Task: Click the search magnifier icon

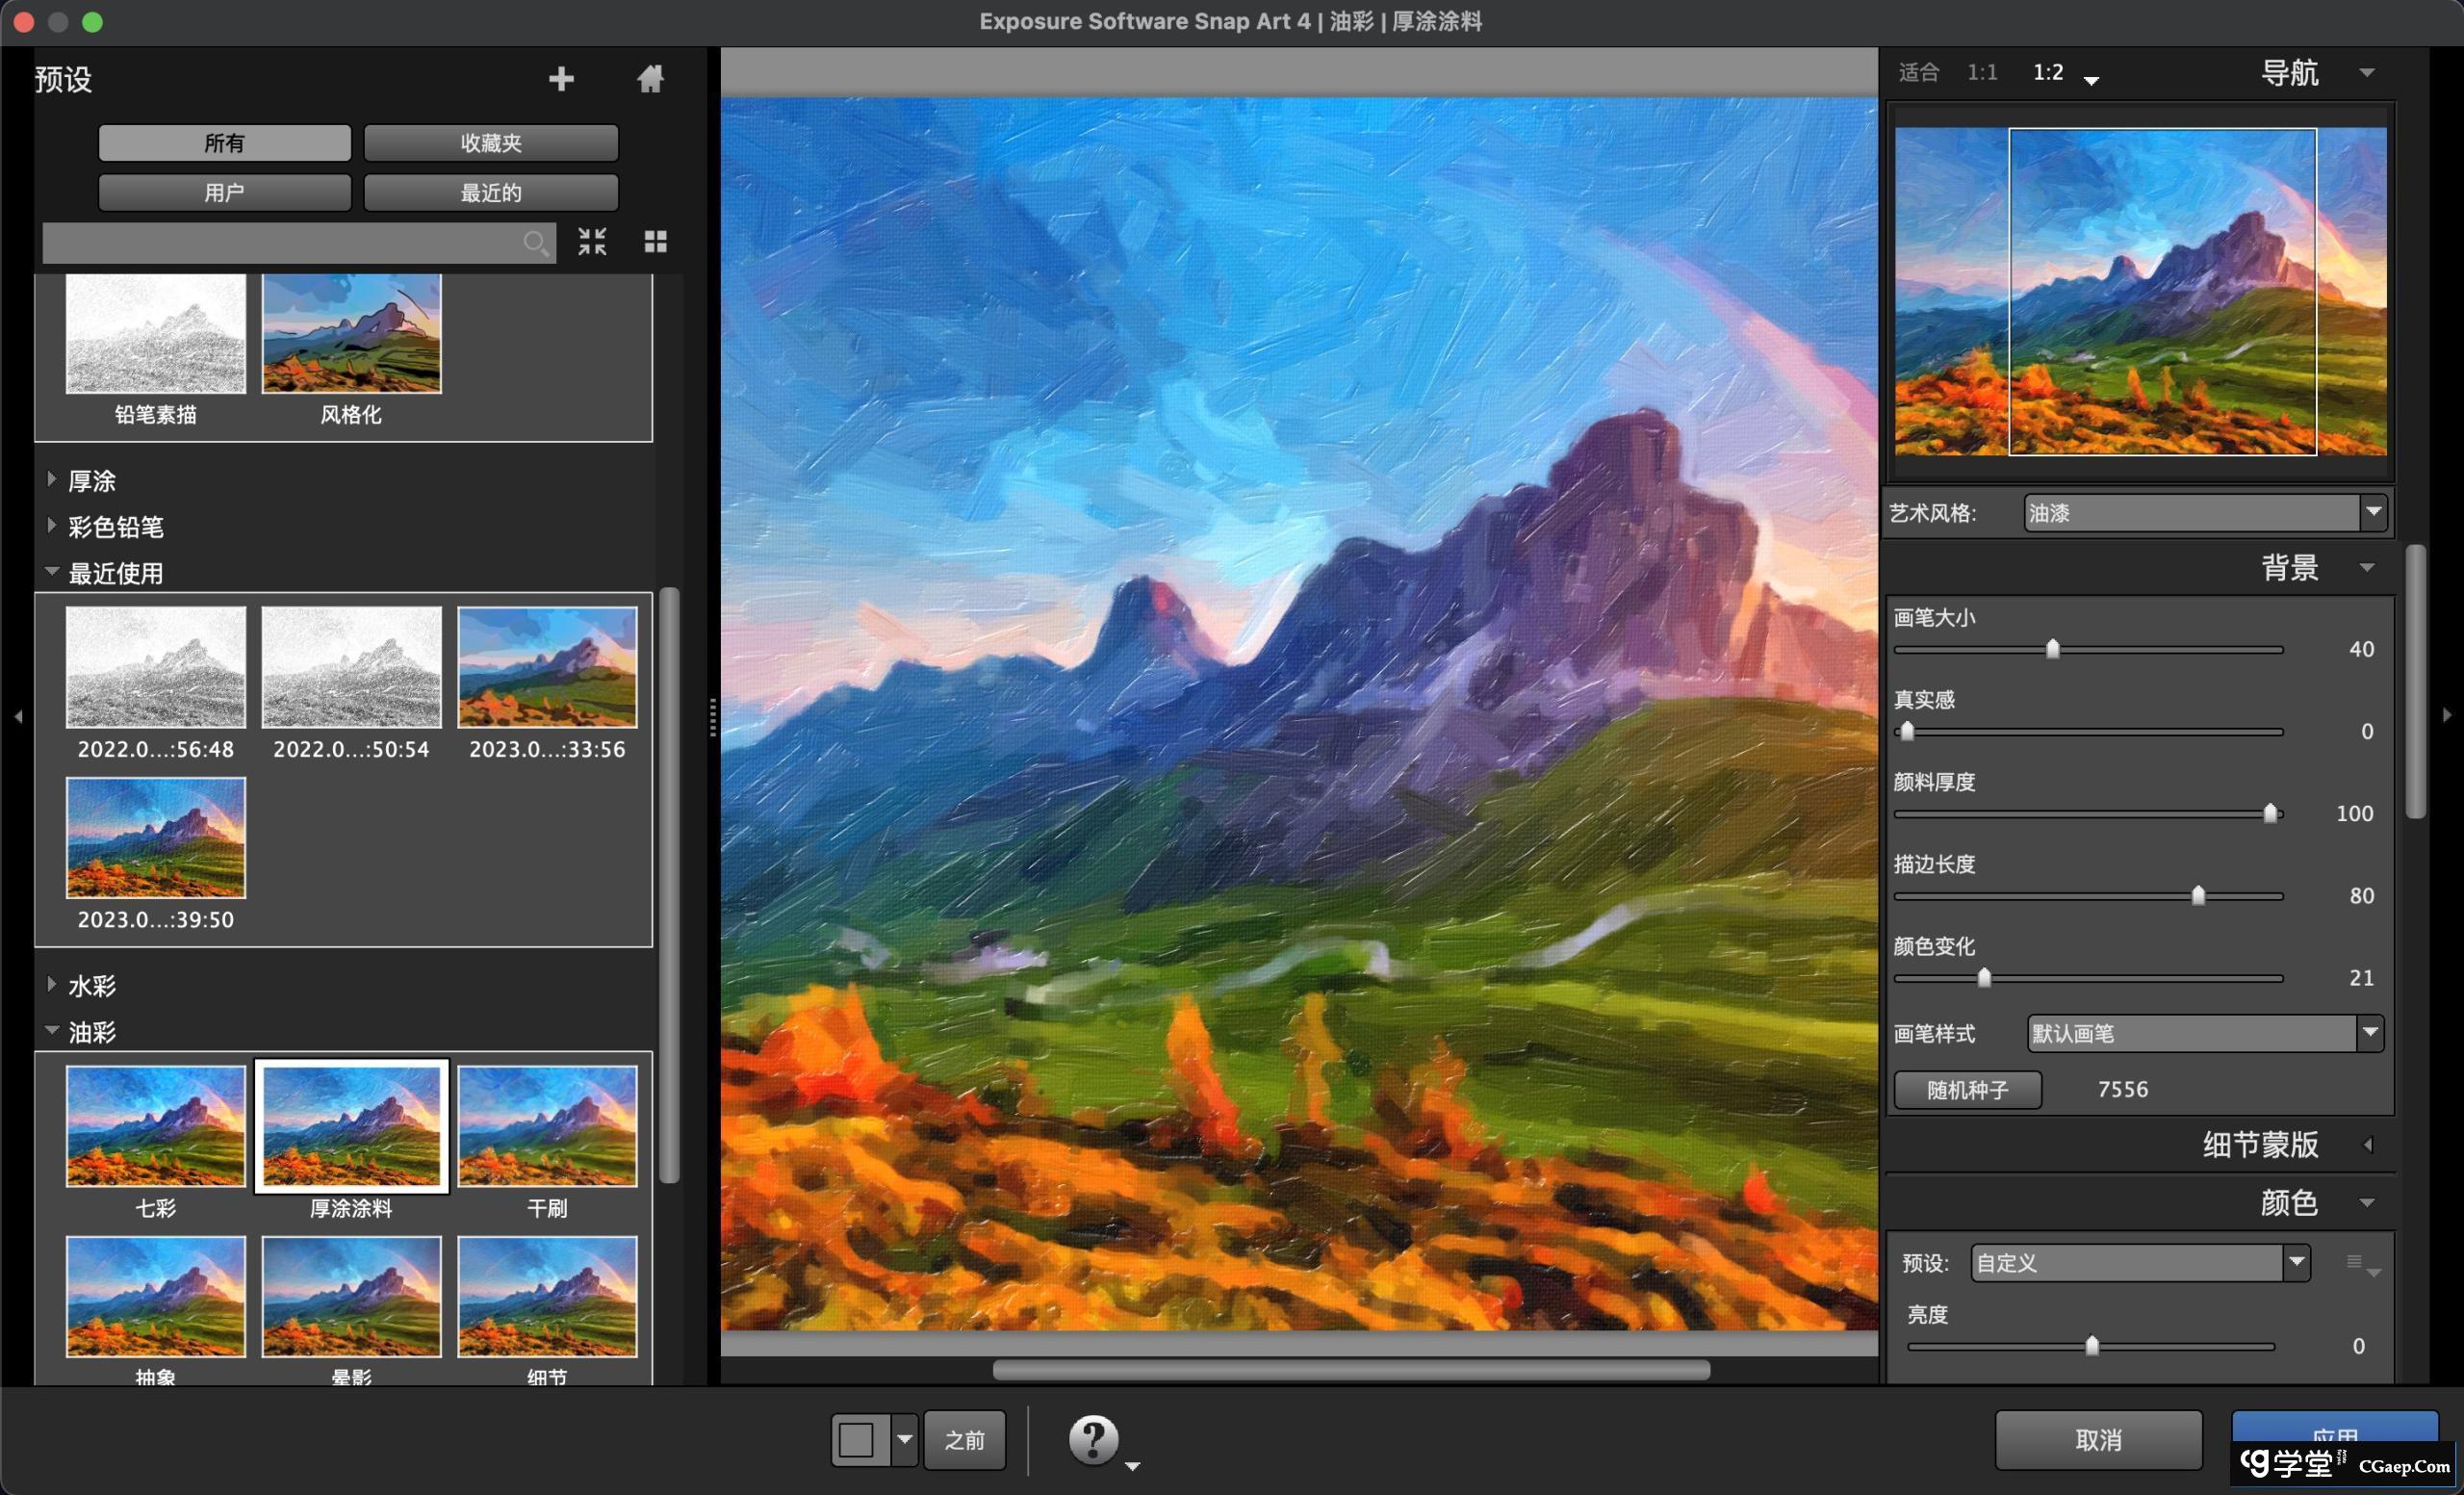Action: coord(535,242)
